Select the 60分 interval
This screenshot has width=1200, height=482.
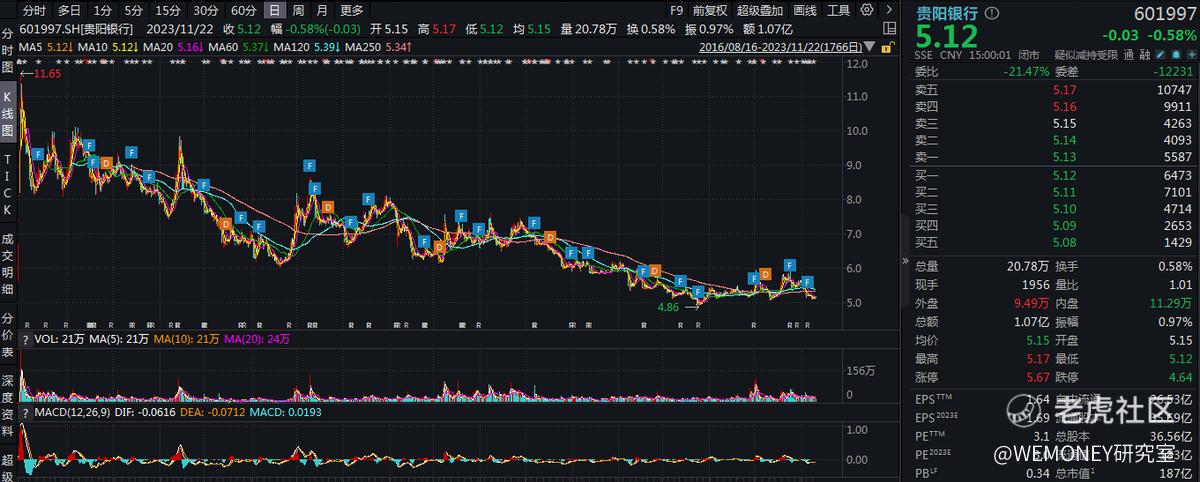(243, 10)
